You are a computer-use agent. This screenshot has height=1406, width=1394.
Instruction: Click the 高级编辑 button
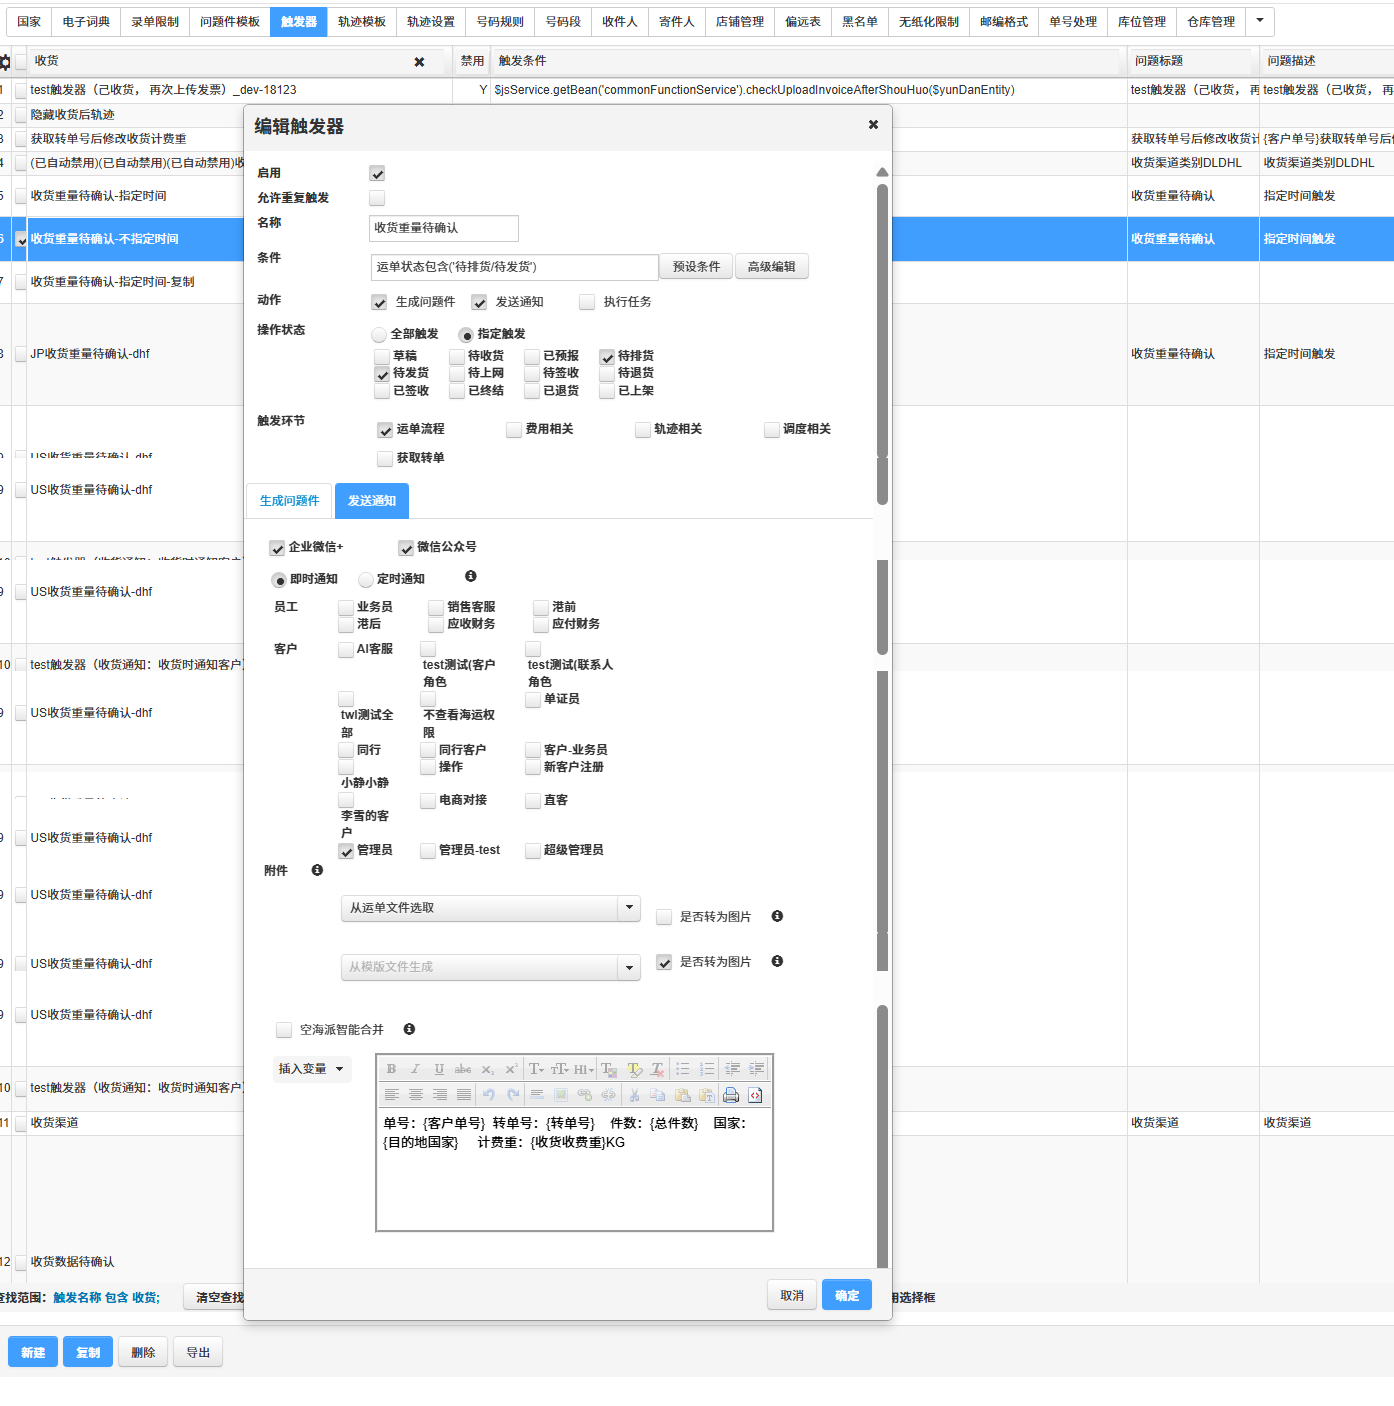point(771,267)
